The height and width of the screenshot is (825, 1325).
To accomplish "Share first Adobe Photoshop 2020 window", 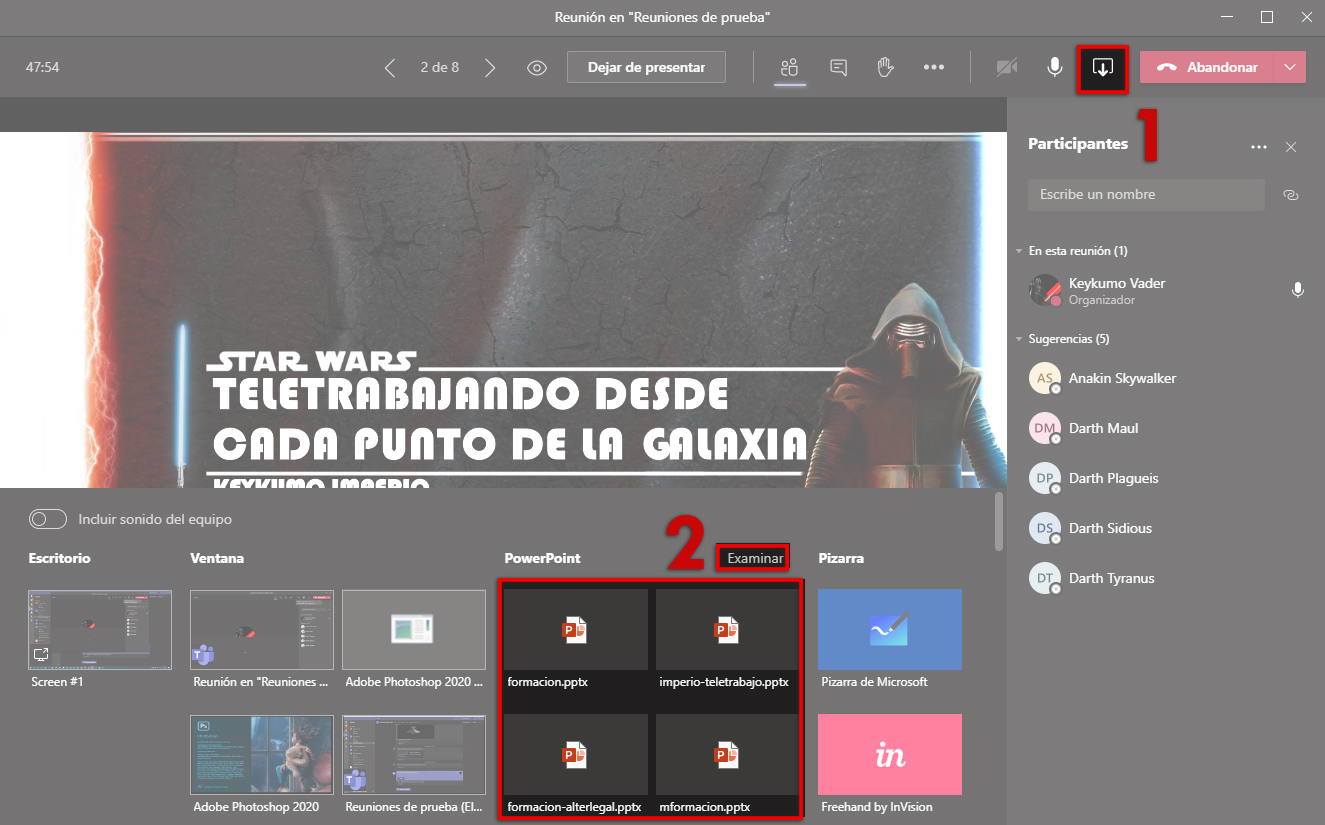I will tap(414, 630).
